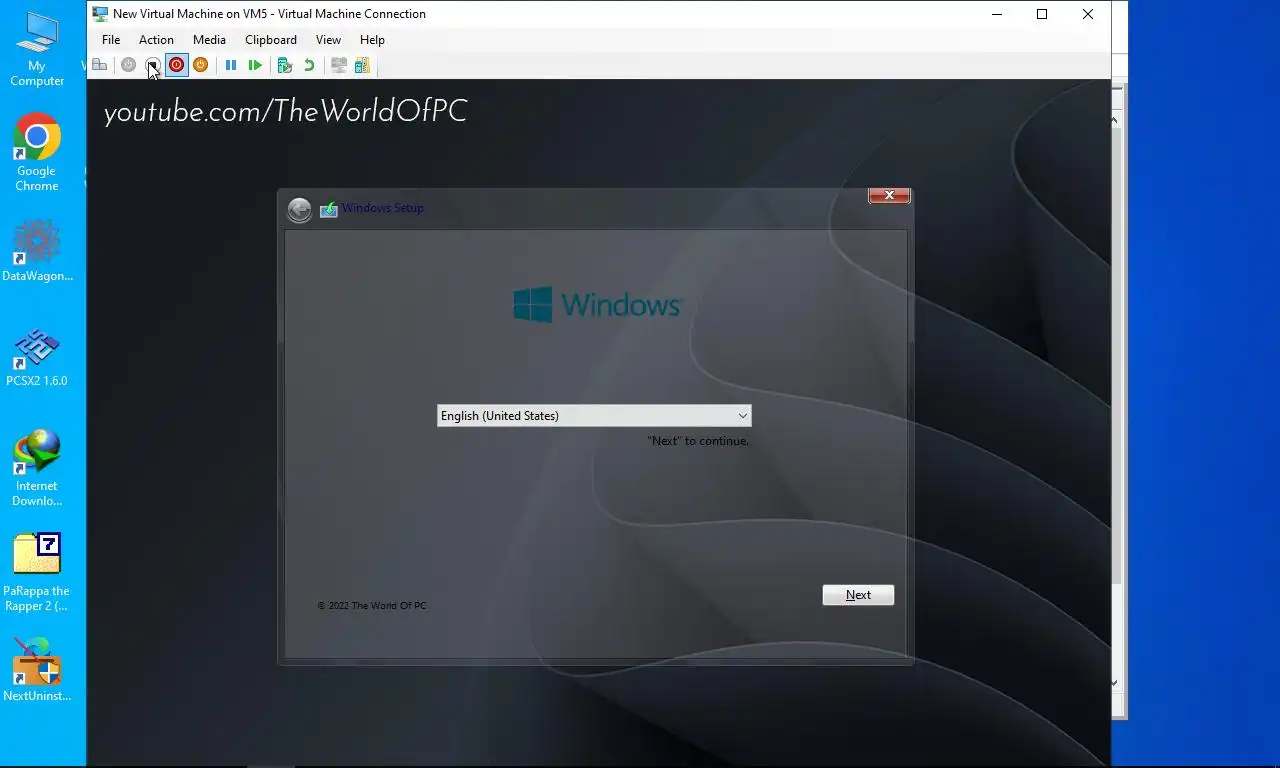Open the Action menu
Screen dimensions: 1280x768
pyautogui.click(x=156, y=40)
